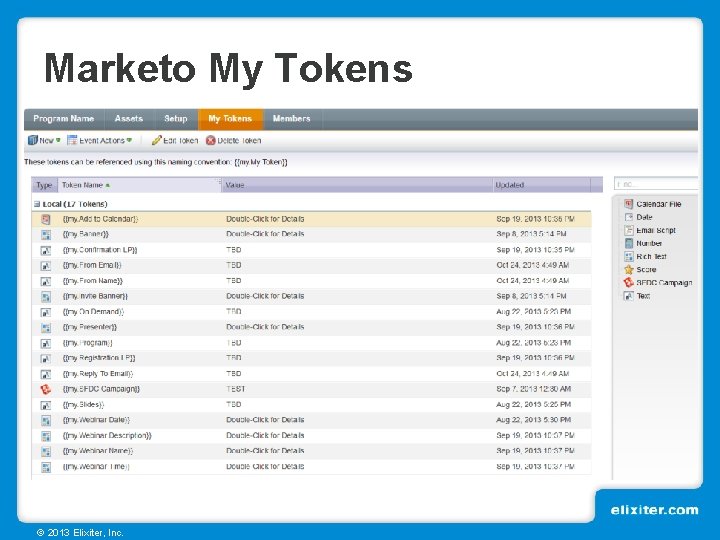Sort by the Type column header
Image resolution: width=720 pixels, height=540 pixels.
point(45,185)
